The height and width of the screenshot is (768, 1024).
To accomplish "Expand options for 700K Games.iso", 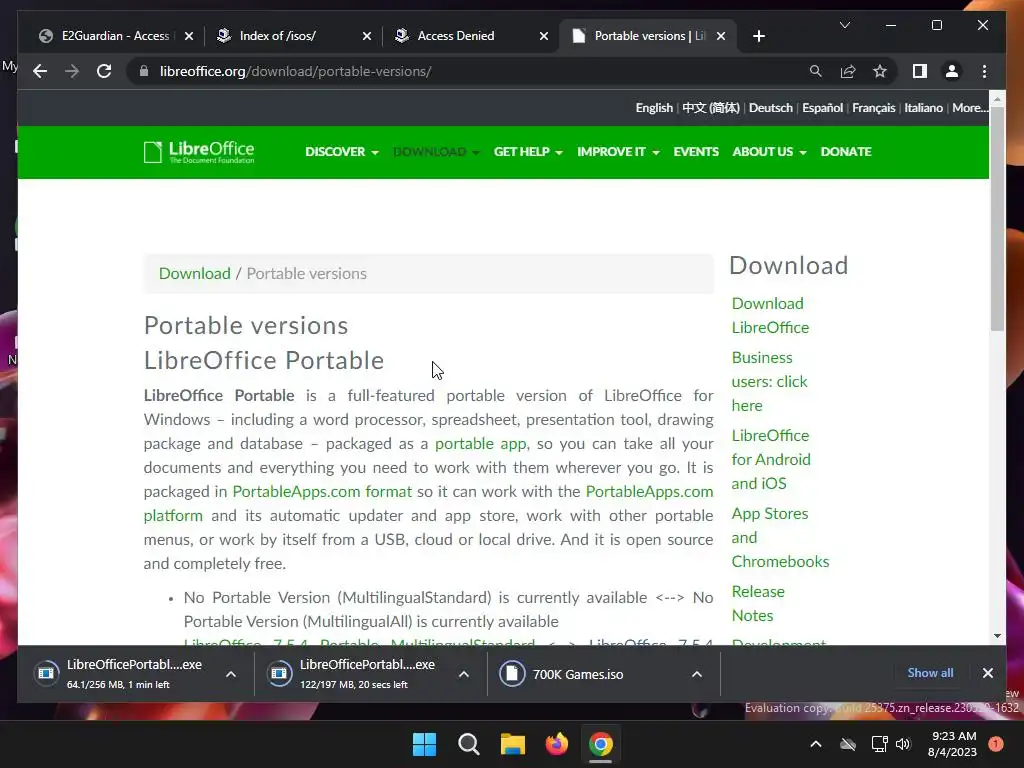I will click(x=697, y=674).
